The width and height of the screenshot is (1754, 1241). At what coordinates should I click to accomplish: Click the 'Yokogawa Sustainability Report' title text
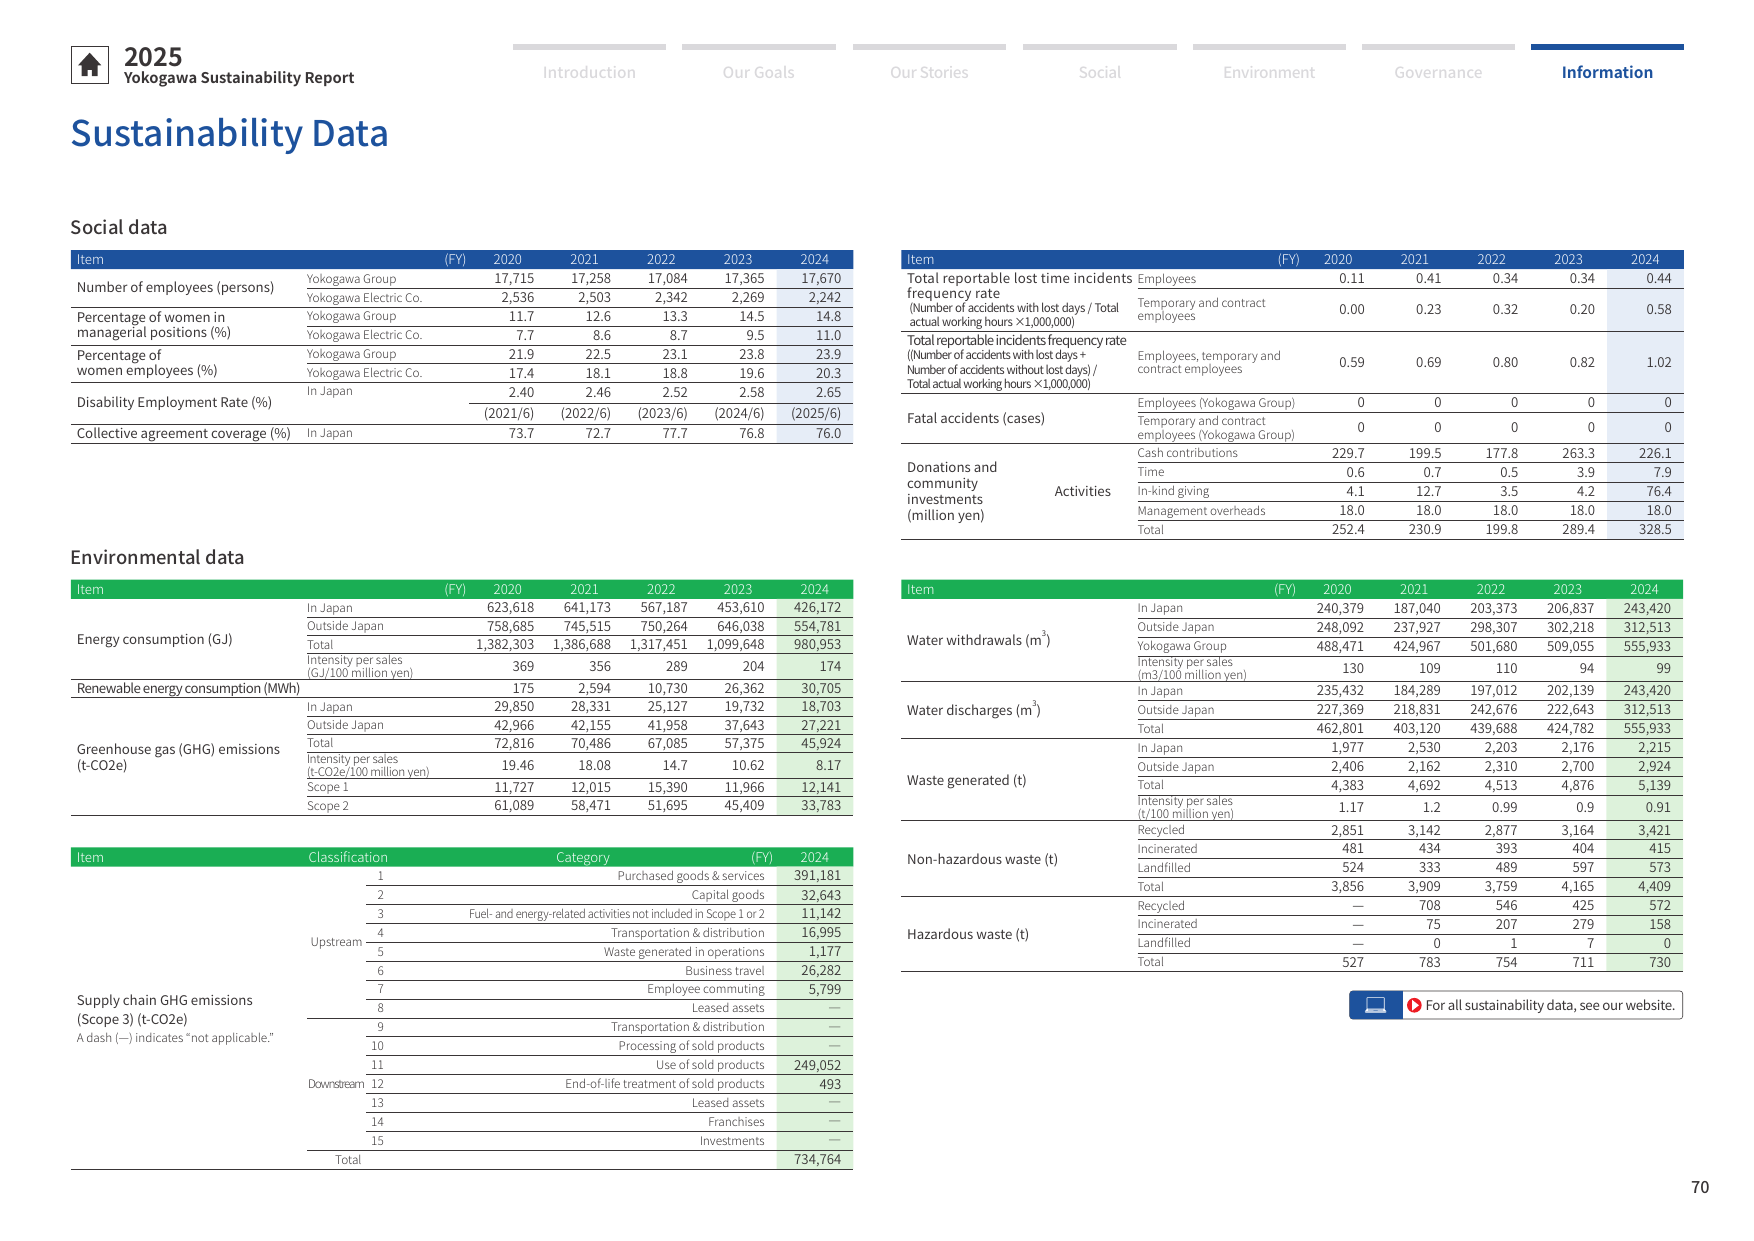click(x=239, y=78)
